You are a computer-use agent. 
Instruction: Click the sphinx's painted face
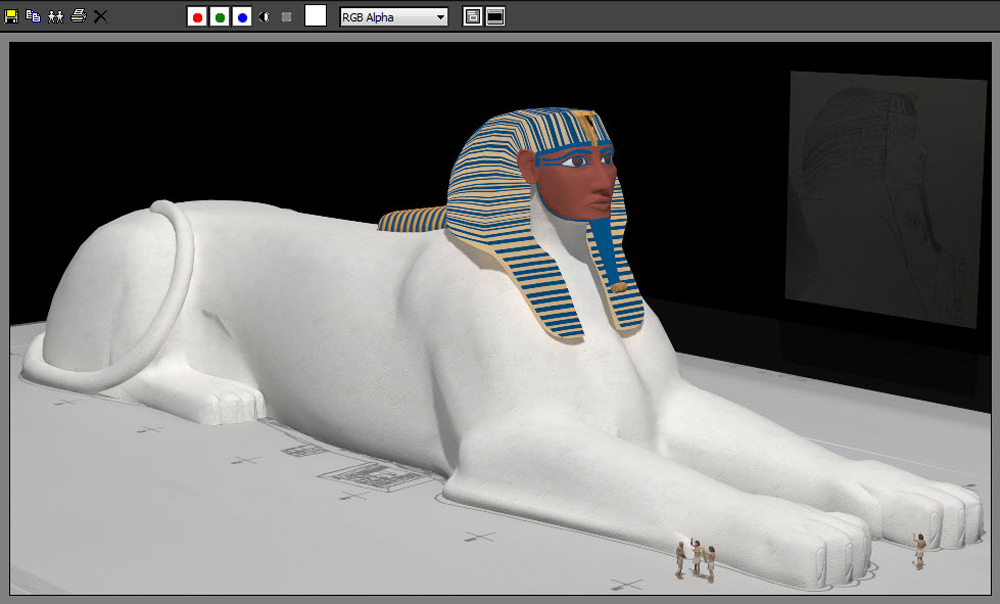coord(575,182)
